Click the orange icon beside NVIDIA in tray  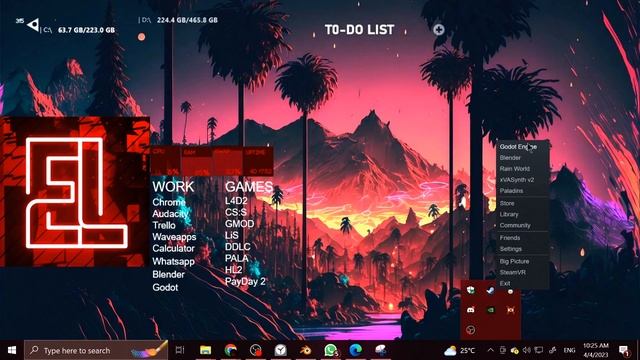[x=510, y=310]
